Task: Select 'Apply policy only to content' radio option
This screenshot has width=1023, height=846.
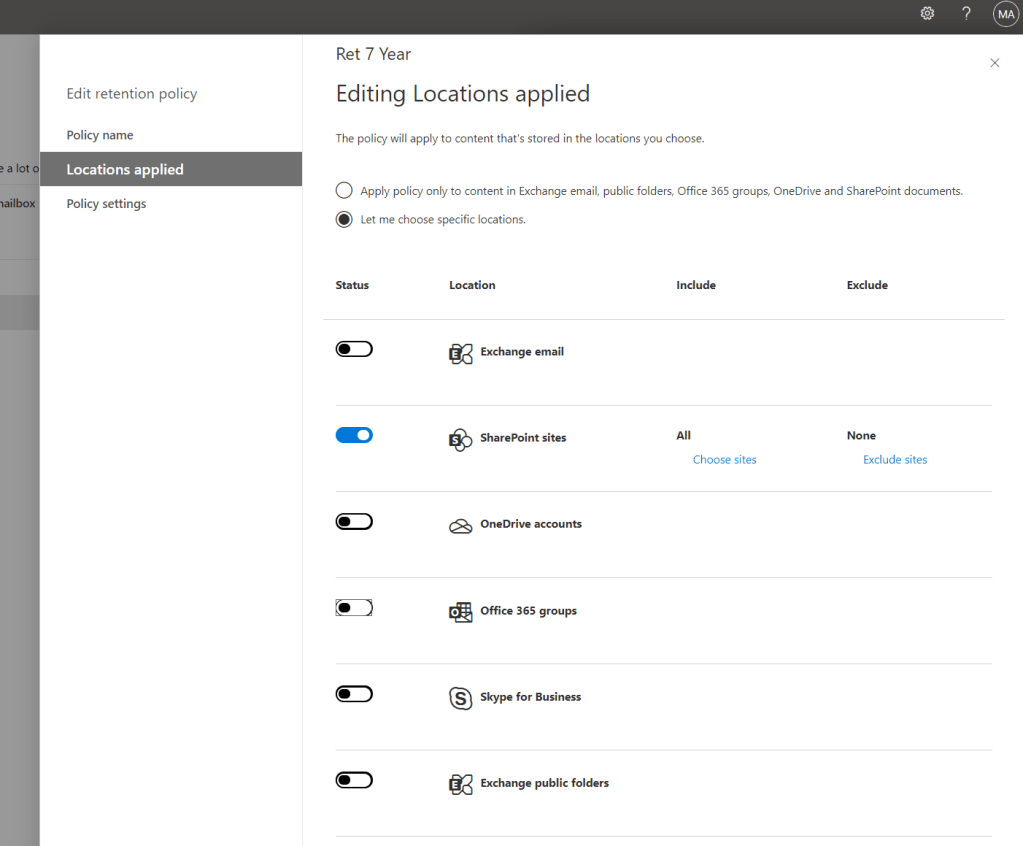Action: (x=344, y=191)
